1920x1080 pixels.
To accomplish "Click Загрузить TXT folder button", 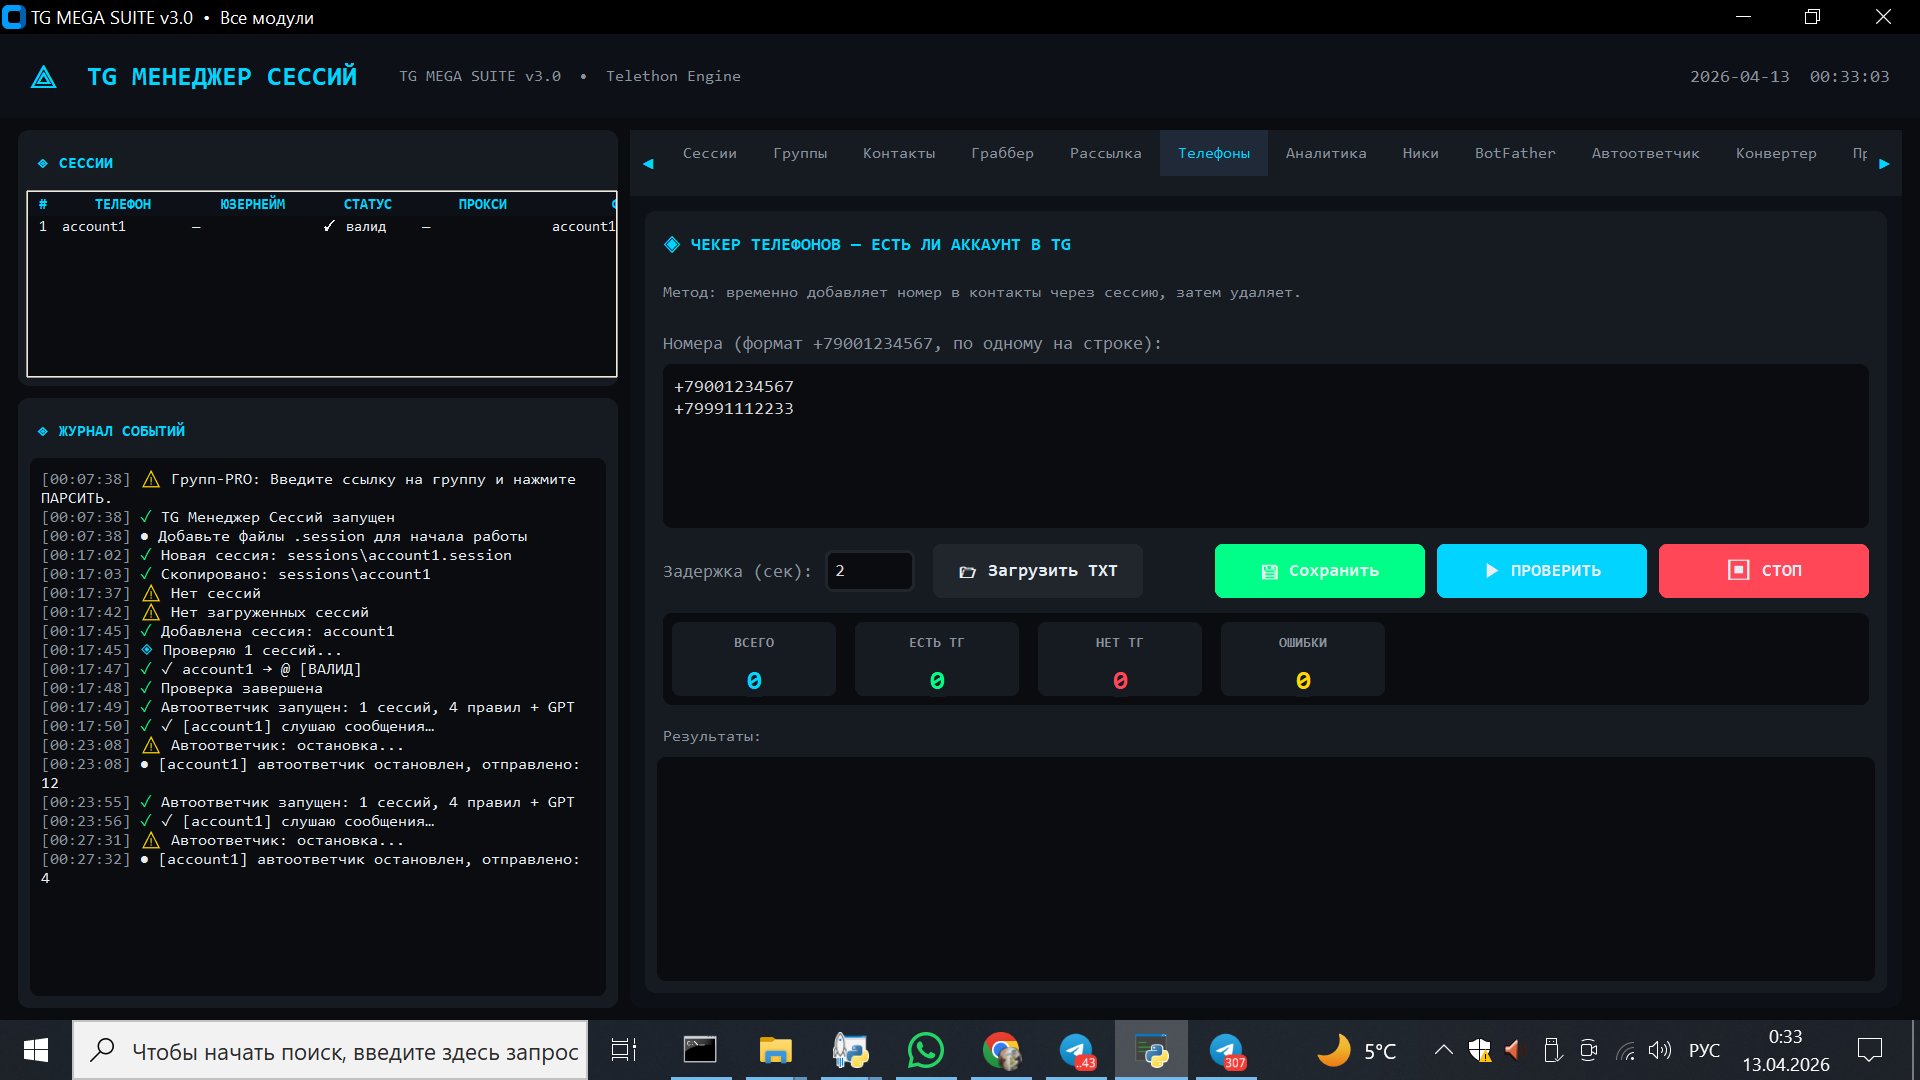I will [x=1037, y=571].
